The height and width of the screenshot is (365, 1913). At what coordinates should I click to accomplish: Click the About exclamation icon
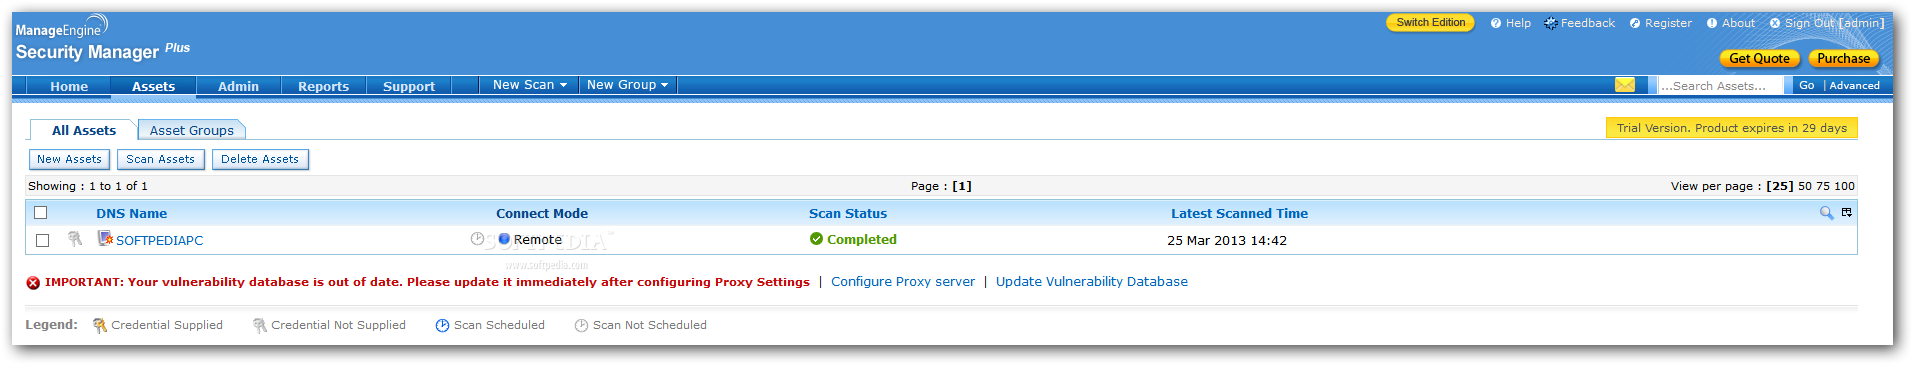[1712, 23]
